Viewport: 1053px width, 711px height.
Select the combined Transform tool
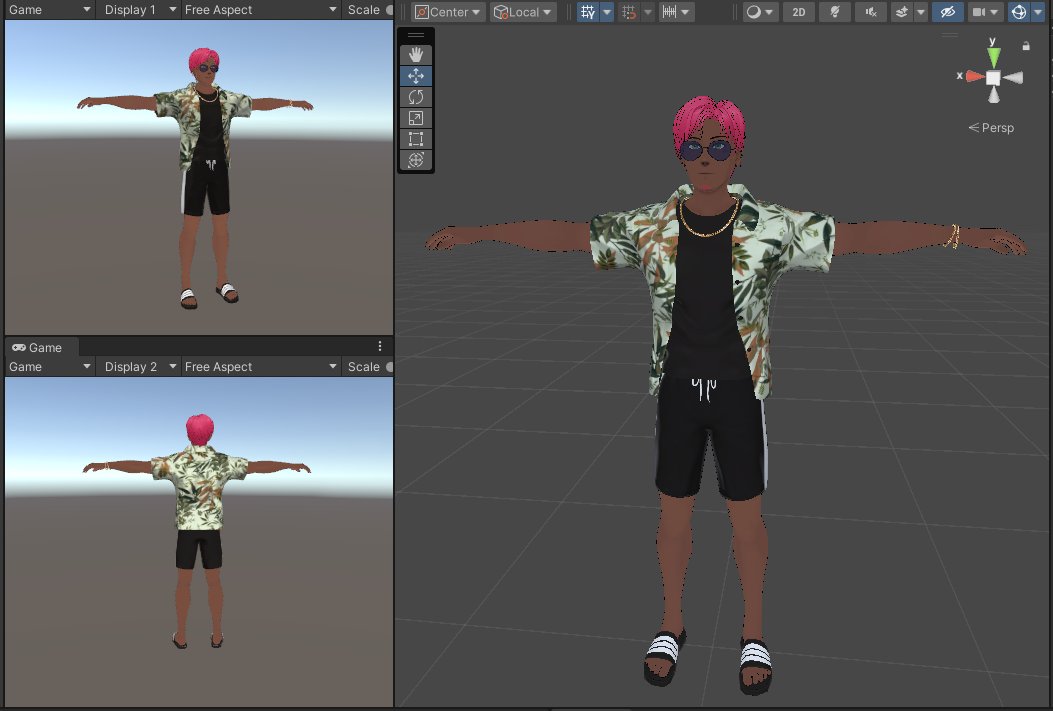pos(416,160)
